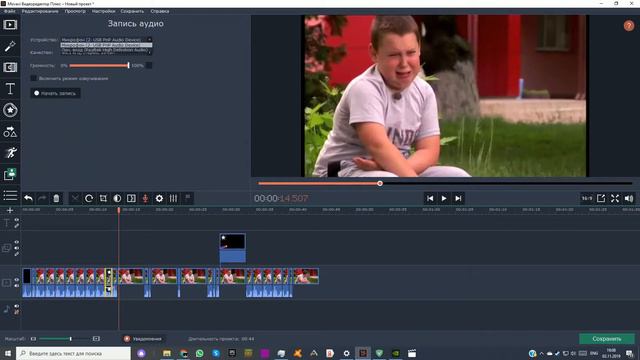Undo the last action
This screenshot has width=640, height=360.
tap(28, 198)
